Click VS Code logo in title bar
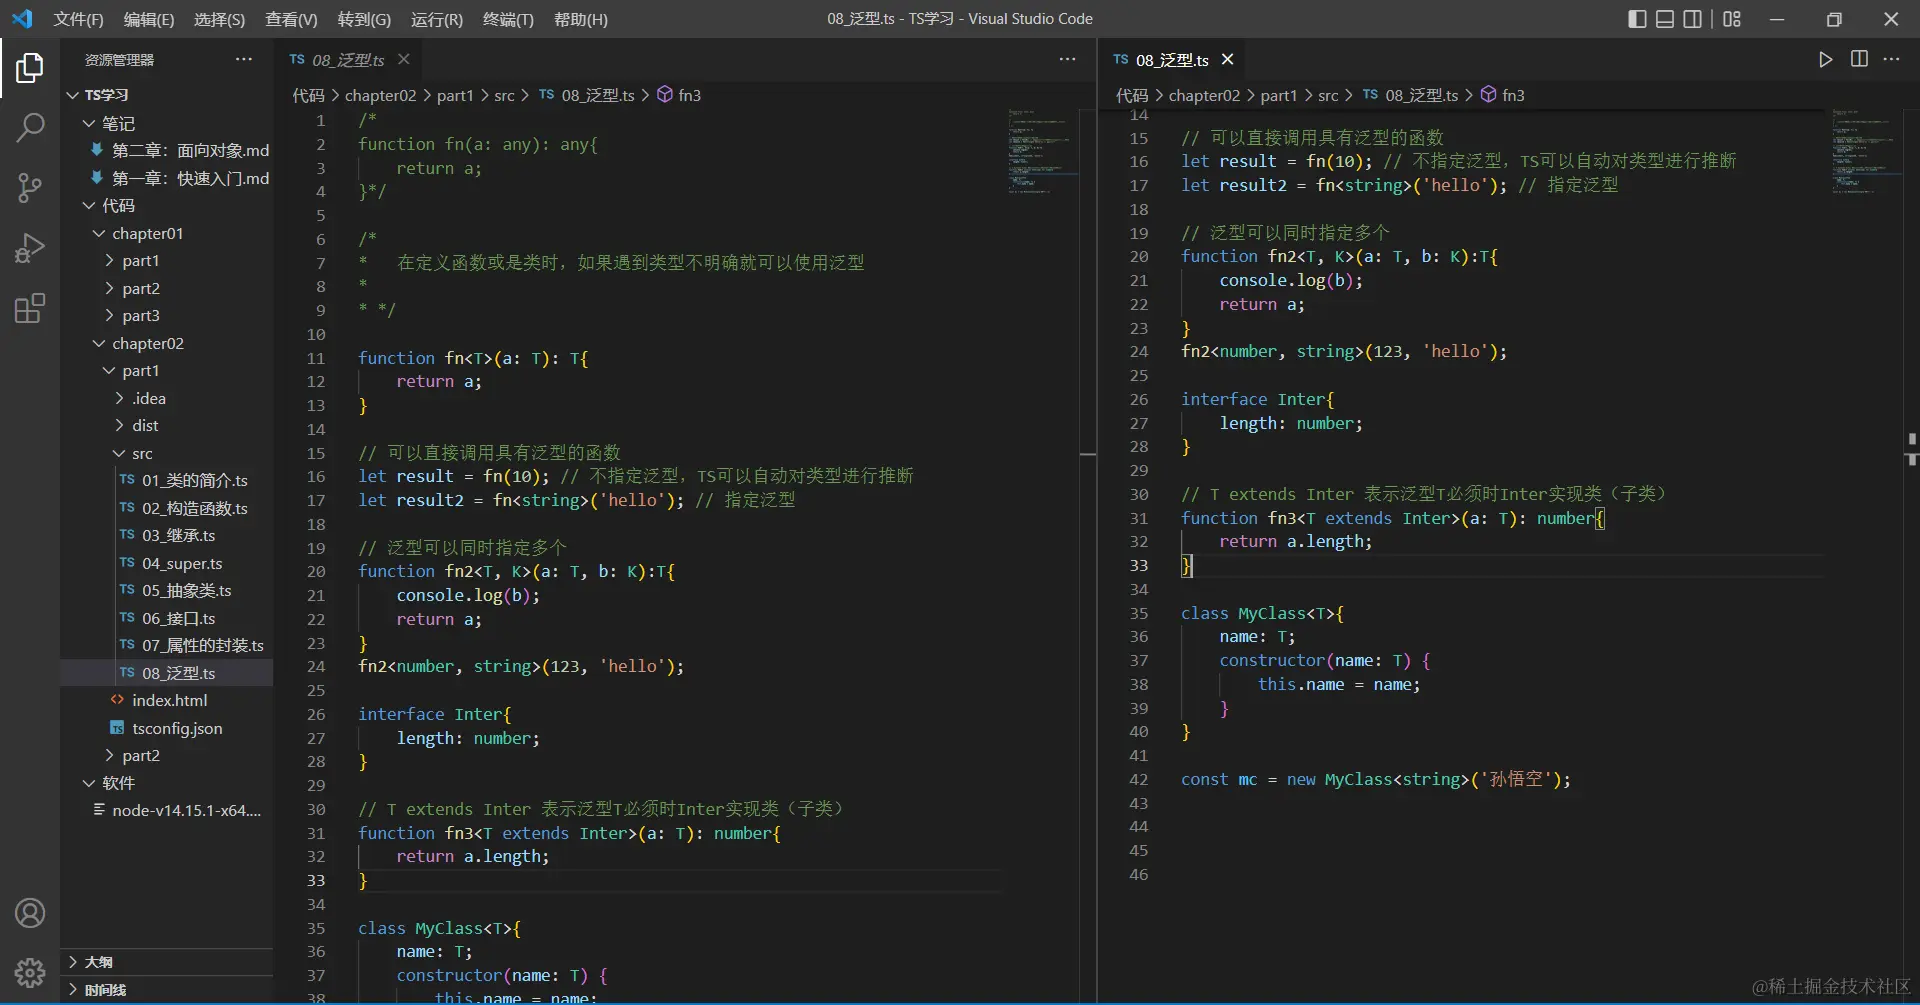Screen dimensions: 1920x1005 click(22, 19)
